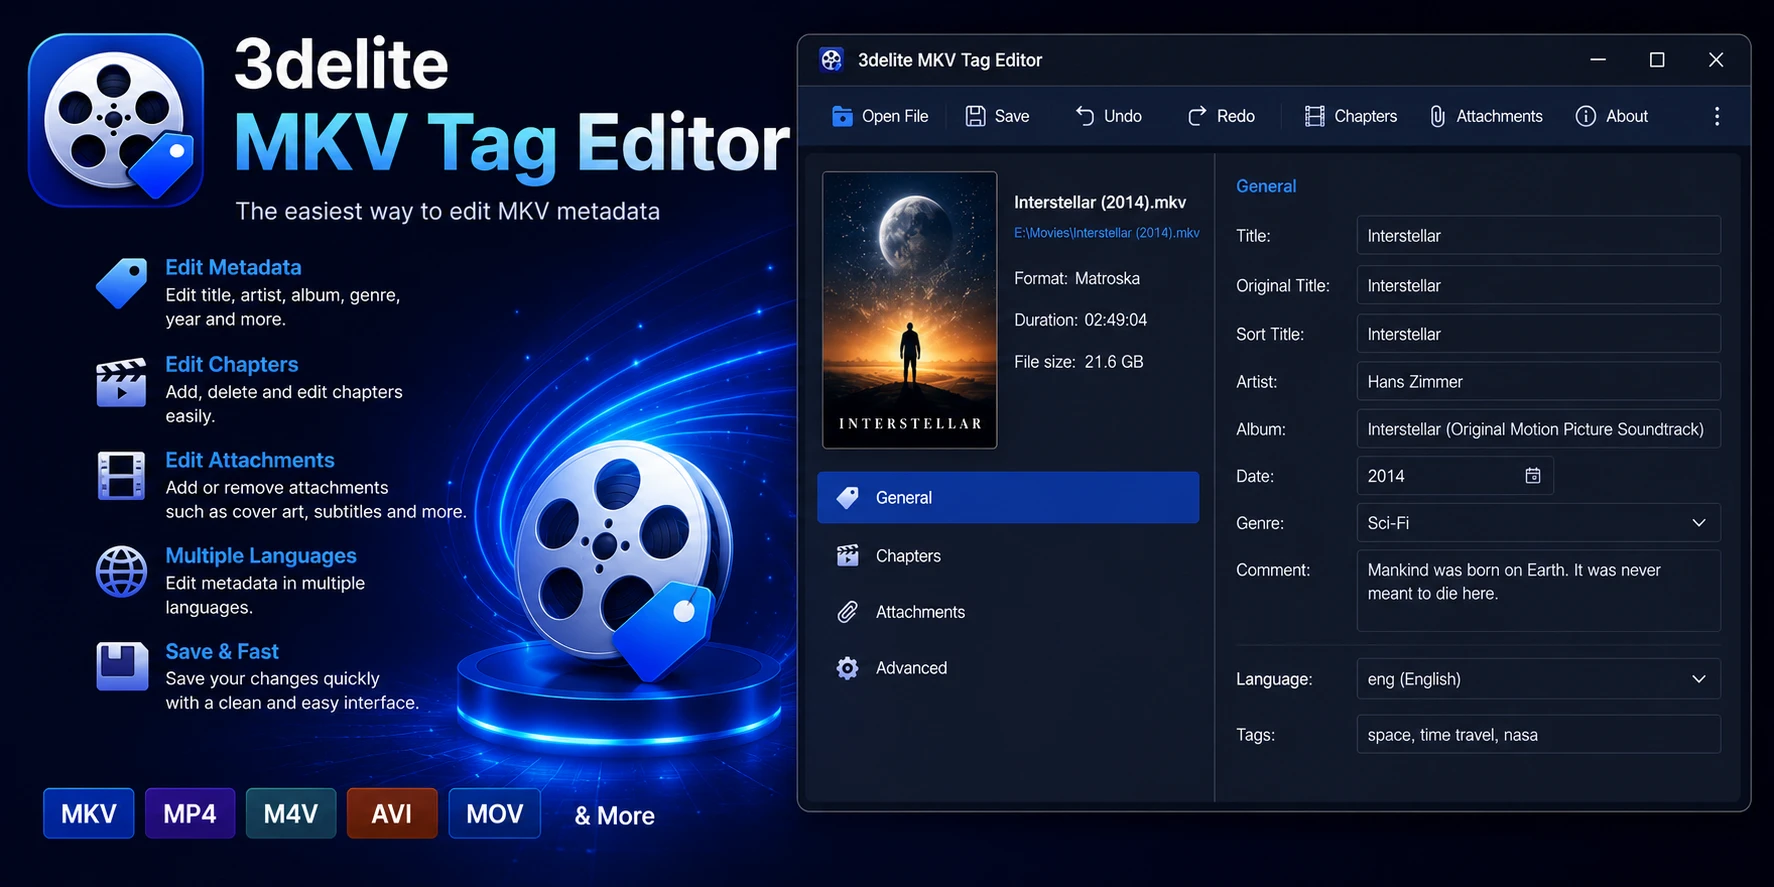This screenshot has width=1774, height=887.
Task: Click the Artist field with Hans Zimmer
Action: pos(1538,381)
